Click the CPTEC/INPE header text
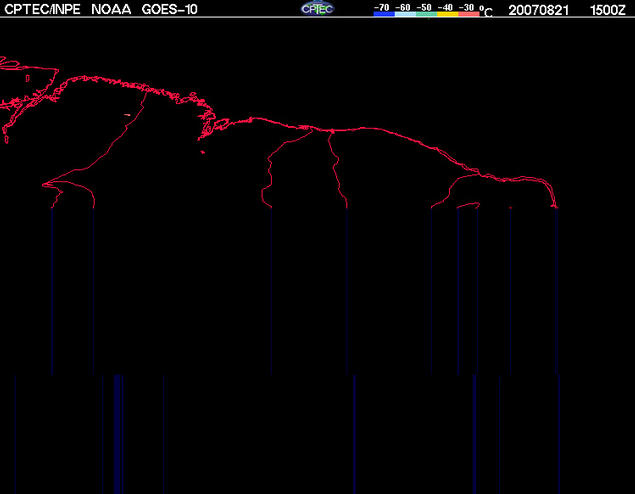This screenshot has height=494, width=635. 43,9
